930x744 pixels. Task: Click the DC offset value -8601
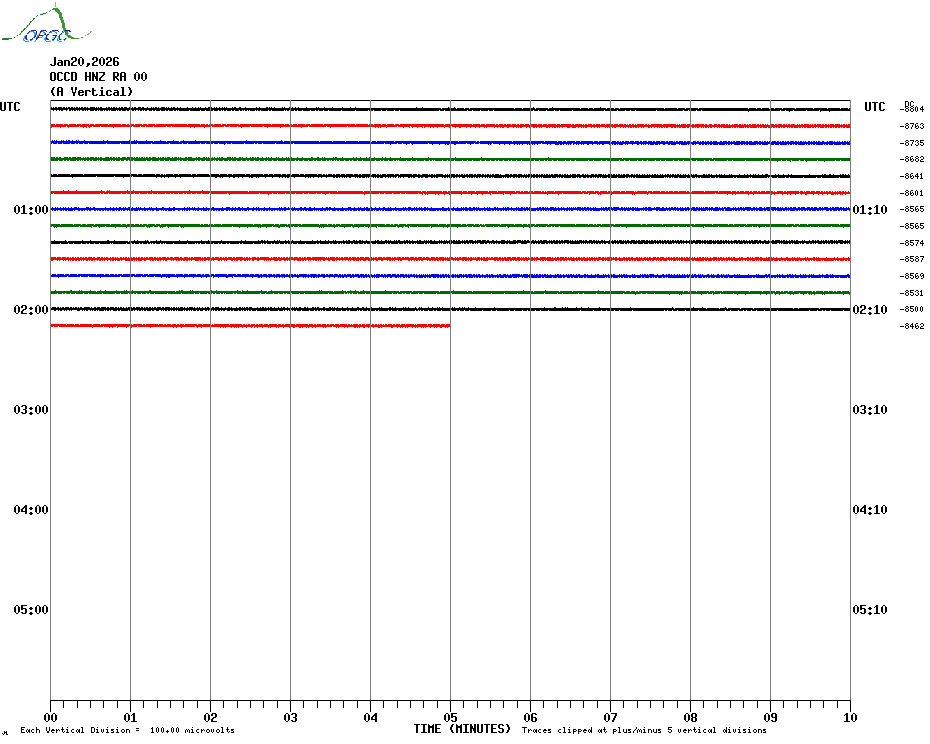912,193
